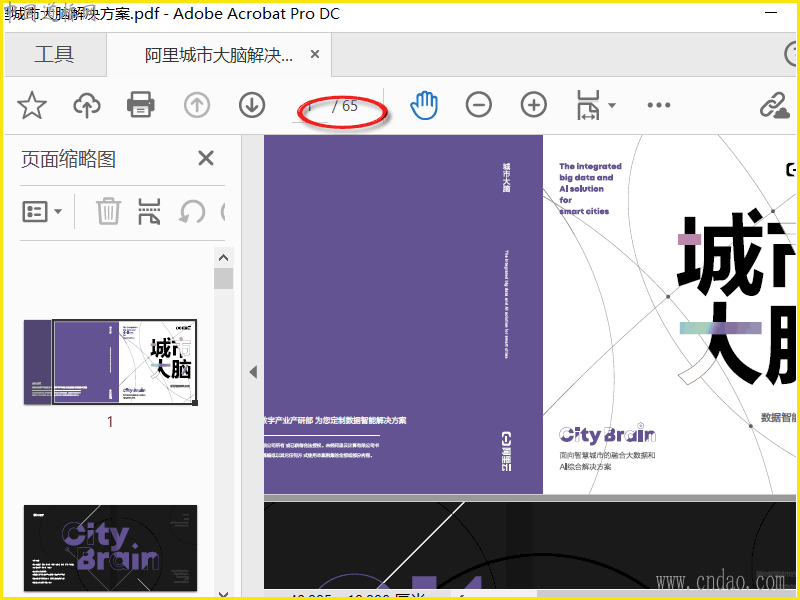This screenshot has width=800, height=600.
Task: Go to previous page with up arrow
Action: (x=197, y=106)
